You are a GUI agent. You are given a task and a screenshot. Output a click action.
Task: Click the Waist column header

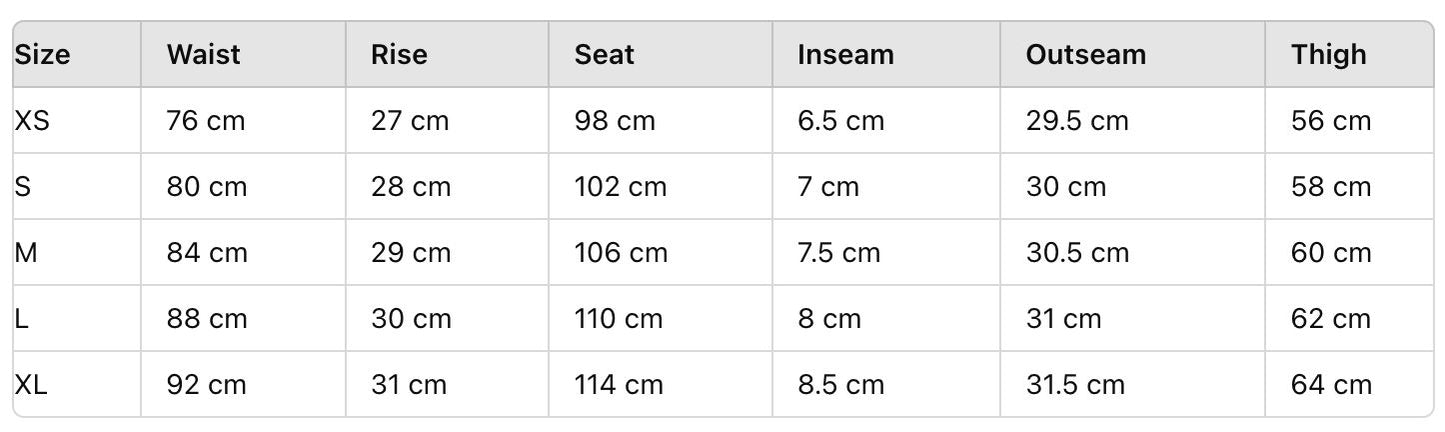pyautogui.click(x=204, y=54)
